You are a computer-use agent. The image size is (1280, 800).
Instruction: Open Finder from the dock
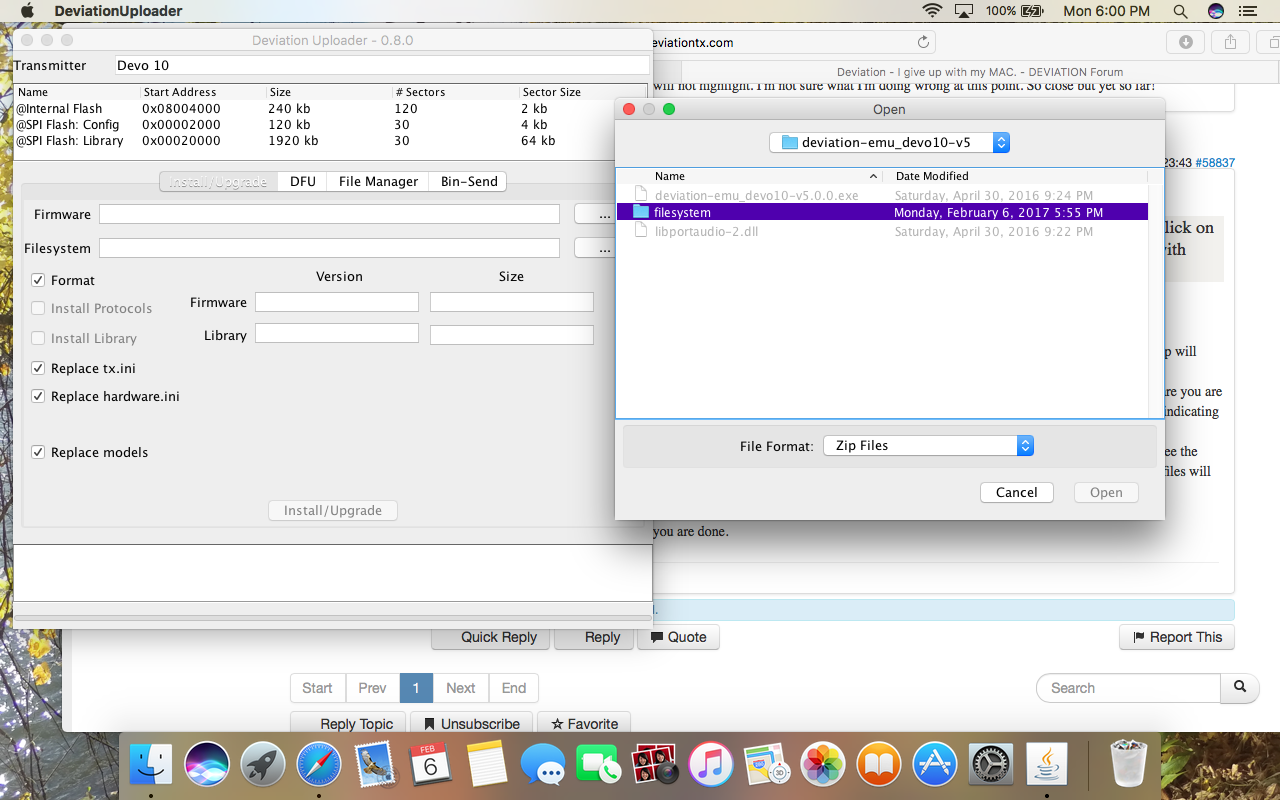click(x=152, y=766)
